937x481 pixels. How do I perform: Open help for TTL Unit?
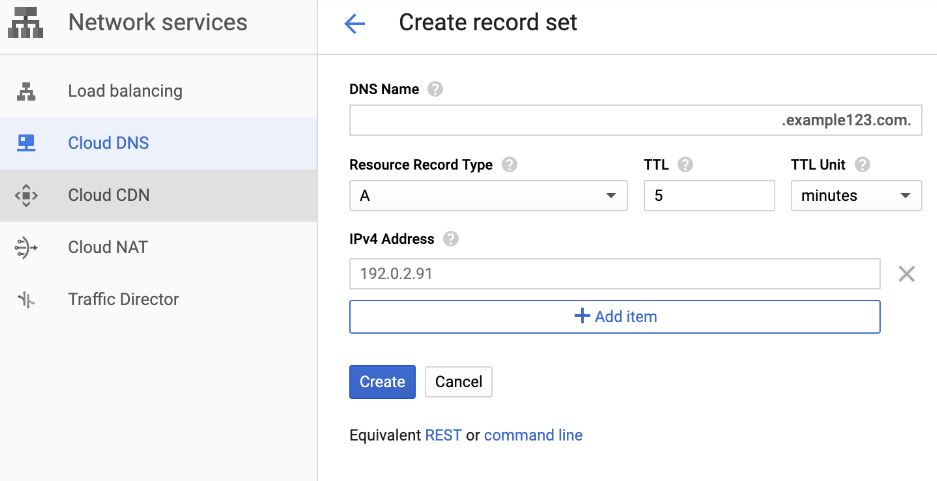(x=862, y=165)
